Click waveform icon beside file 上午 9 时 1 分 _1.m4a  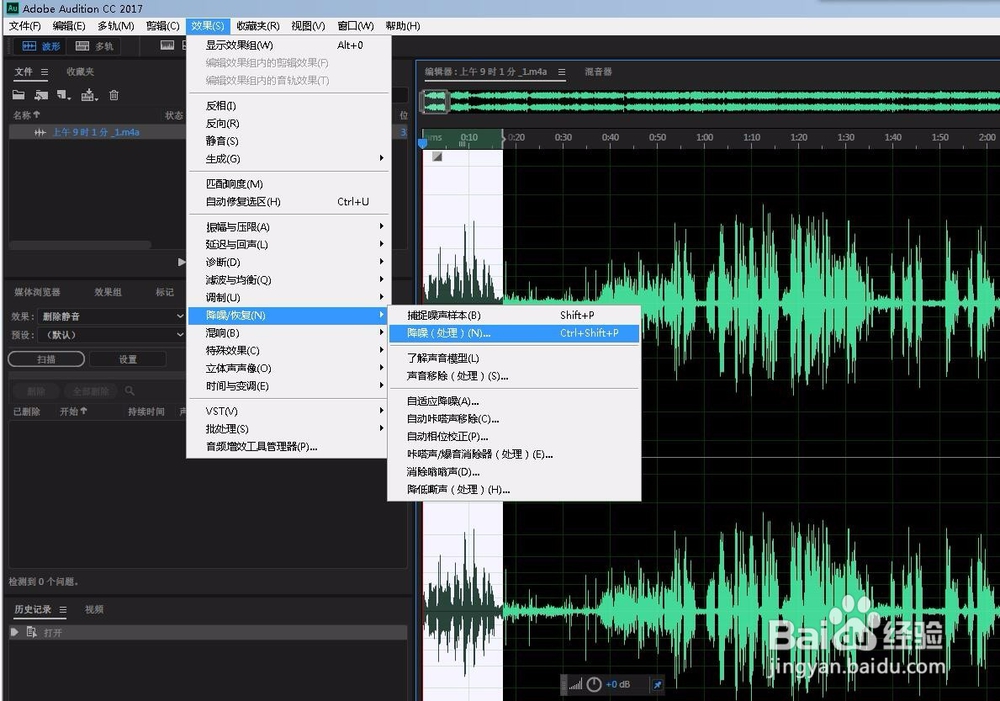pyautogui.click(x=40, y=132)
